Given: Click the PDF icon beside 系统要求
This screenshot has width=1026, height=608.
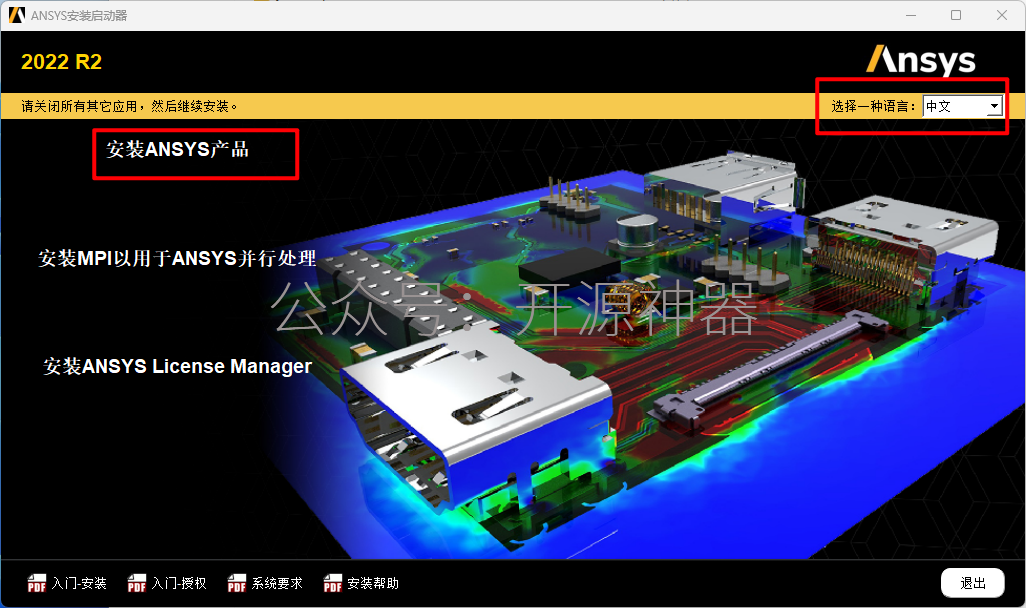Looking at the screenshot, I should [237, 583].
